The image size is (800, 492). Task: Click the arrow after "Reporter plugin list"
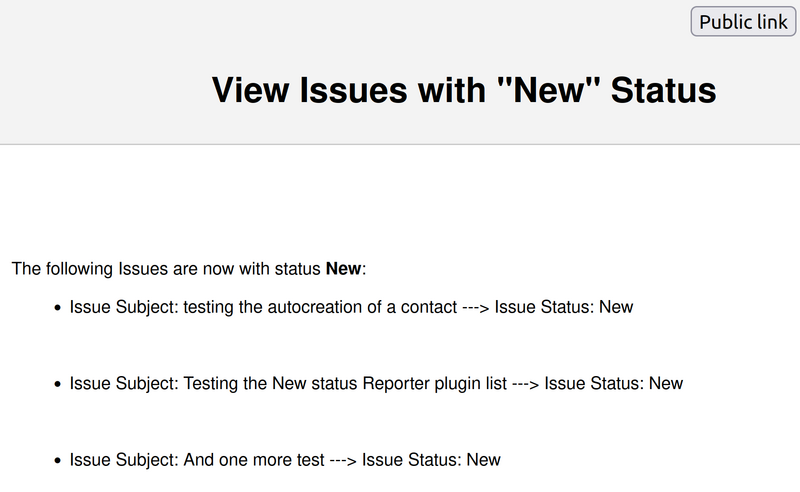click(x=525, y=383)
